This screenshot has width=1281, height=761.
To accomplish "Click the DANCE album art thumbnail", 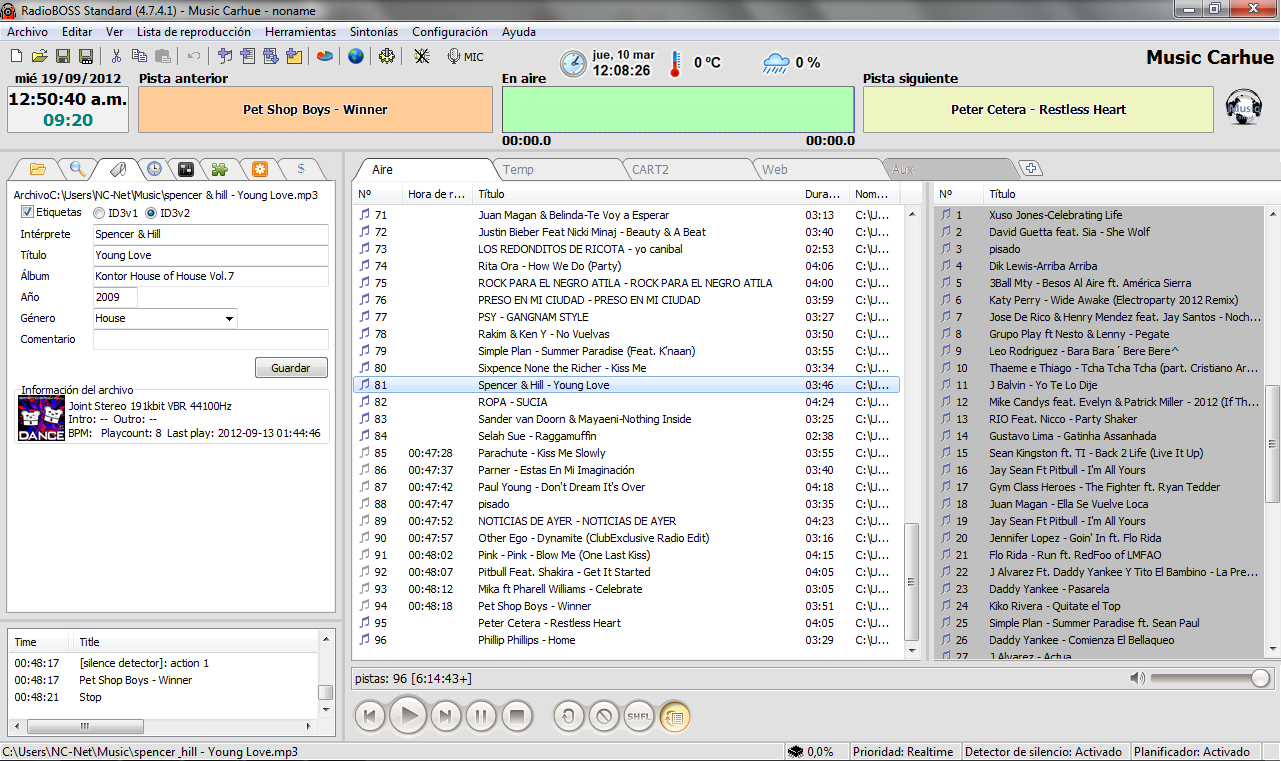I will tap(41, 419).
